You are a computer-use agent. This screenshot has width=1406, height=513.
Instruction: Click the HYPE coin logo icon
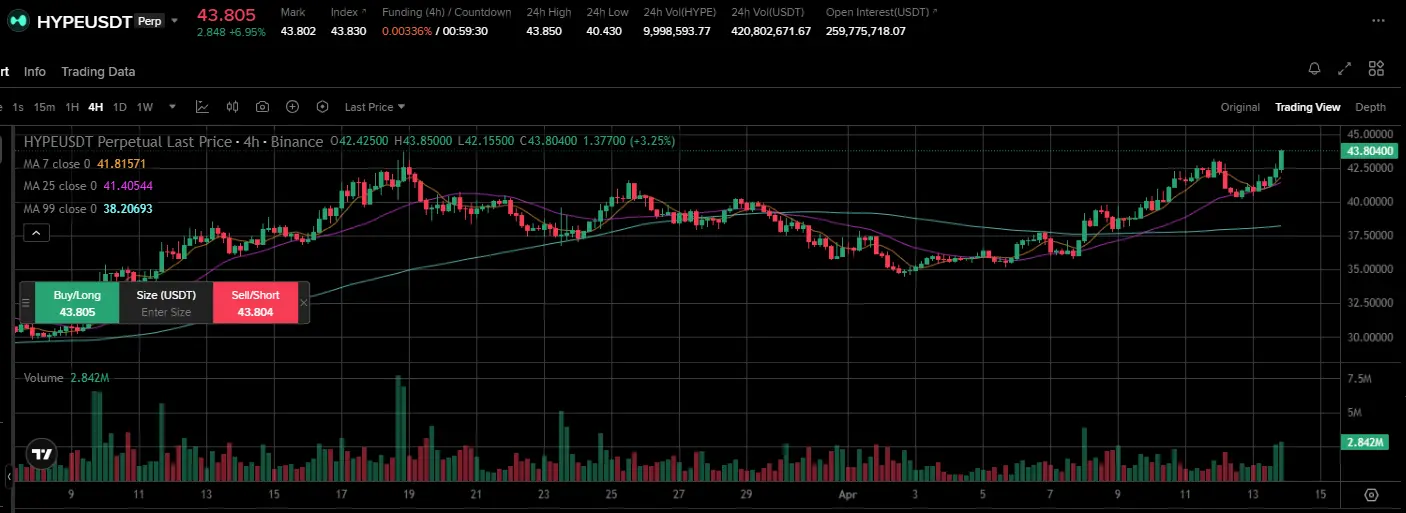pyautogui.click(x=18, y=21)
